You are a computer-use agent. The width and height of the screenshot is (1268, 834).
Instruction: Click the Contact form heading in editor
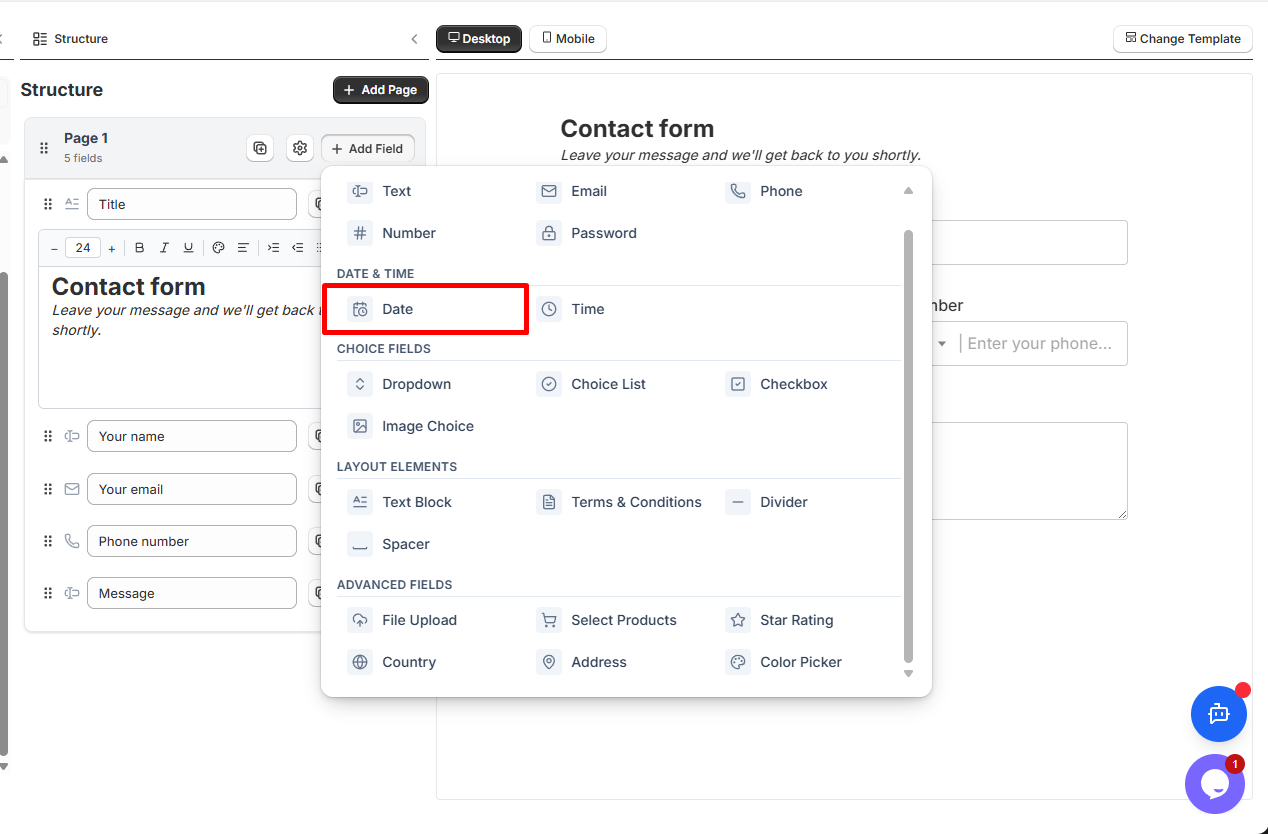[129, 287]
